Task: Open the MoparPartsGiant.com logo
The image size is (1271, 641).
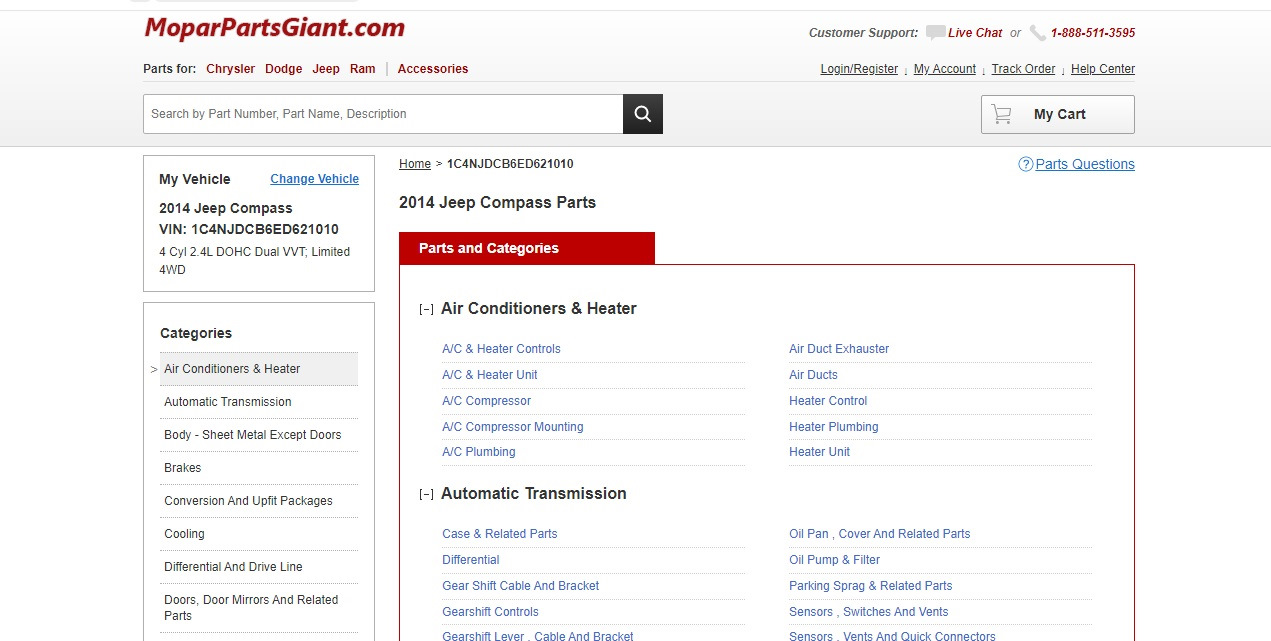Action: tap(275, 28)
